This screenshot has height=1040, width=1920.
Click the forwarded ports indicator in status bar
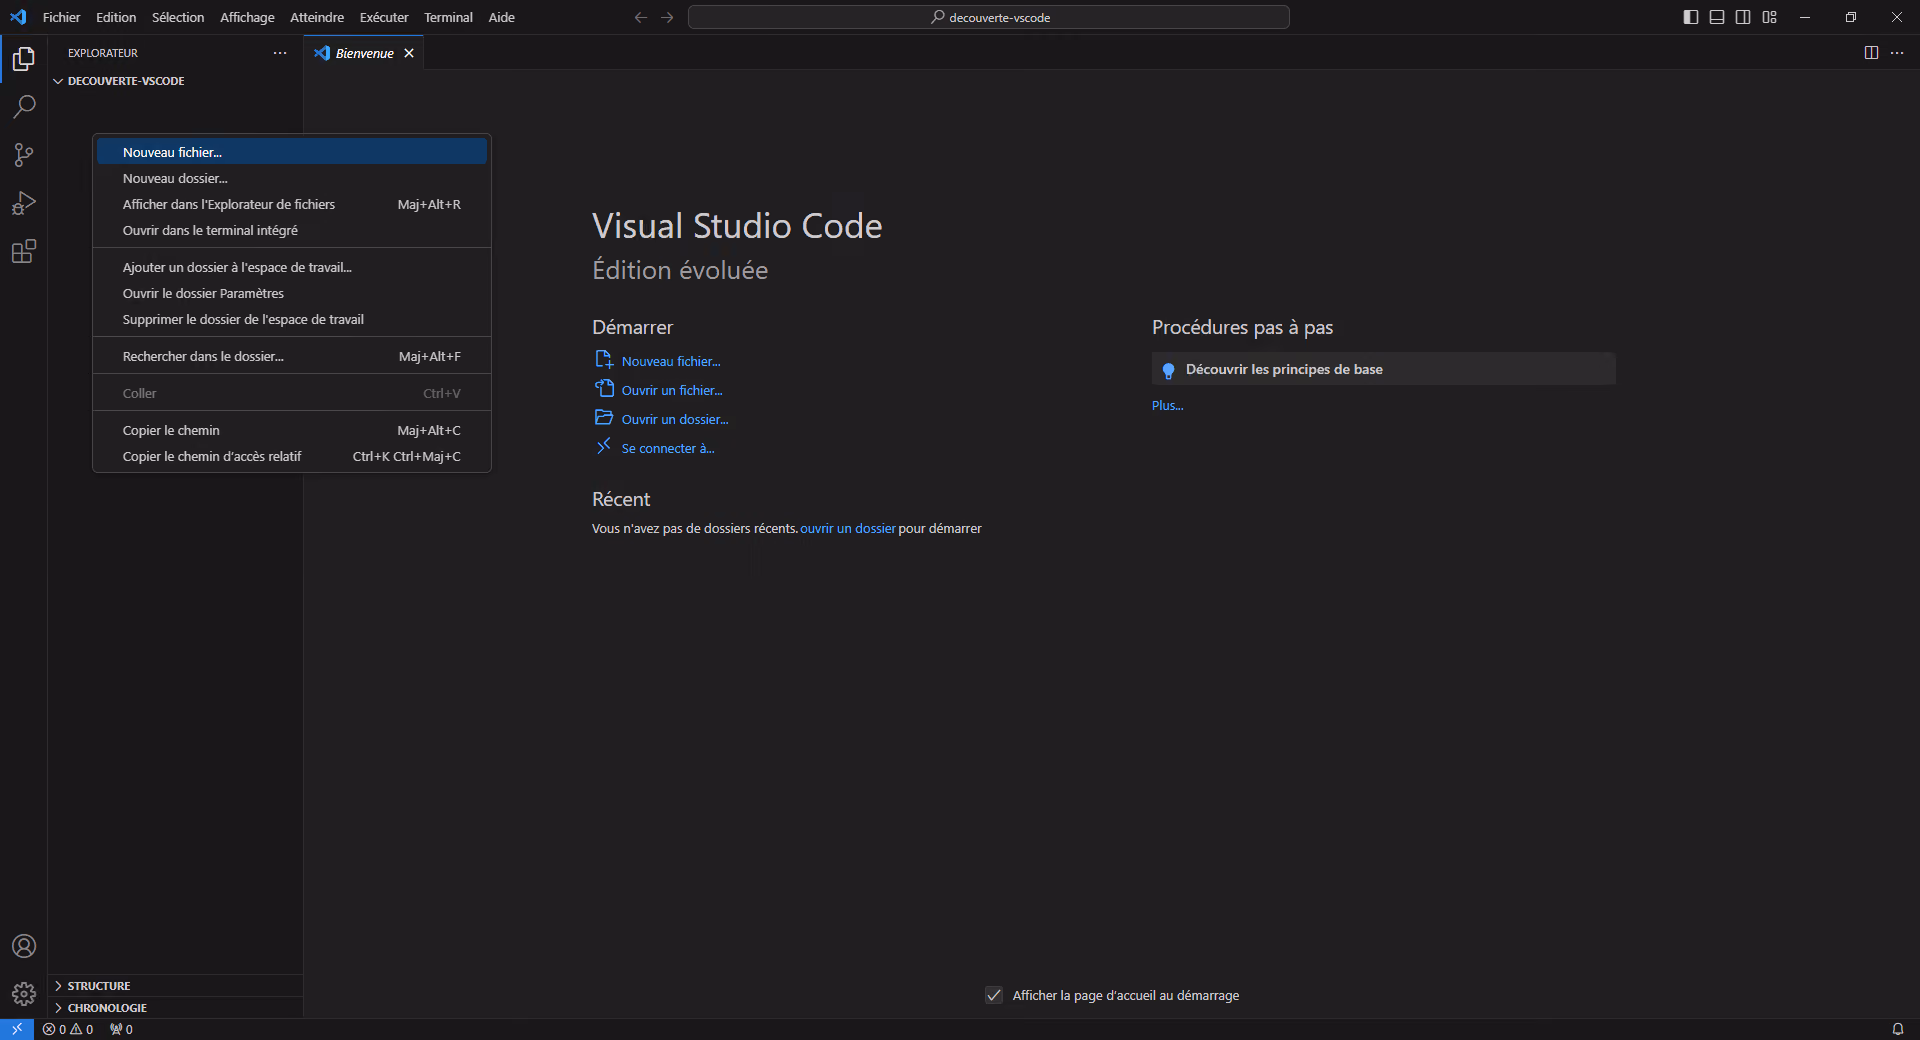[121, 1029]
